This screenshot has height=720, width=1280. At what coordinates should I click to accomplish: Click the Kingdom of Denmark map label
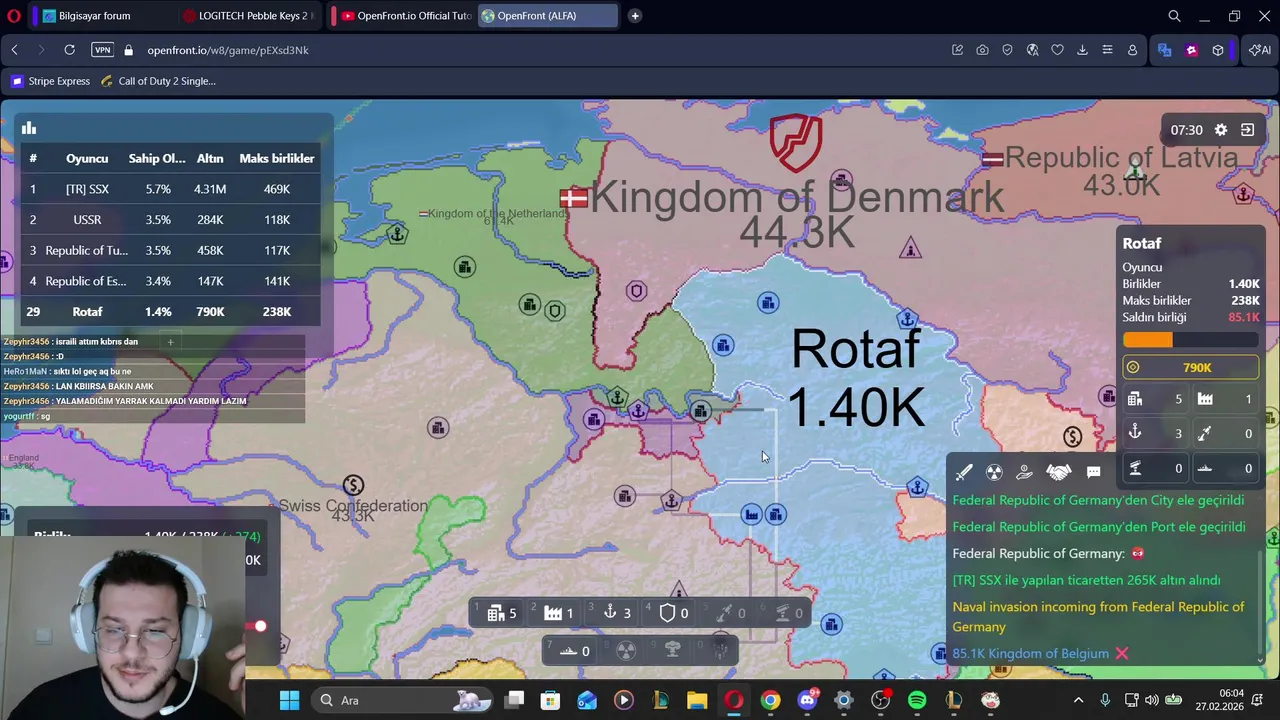click(x=796, y=197)
